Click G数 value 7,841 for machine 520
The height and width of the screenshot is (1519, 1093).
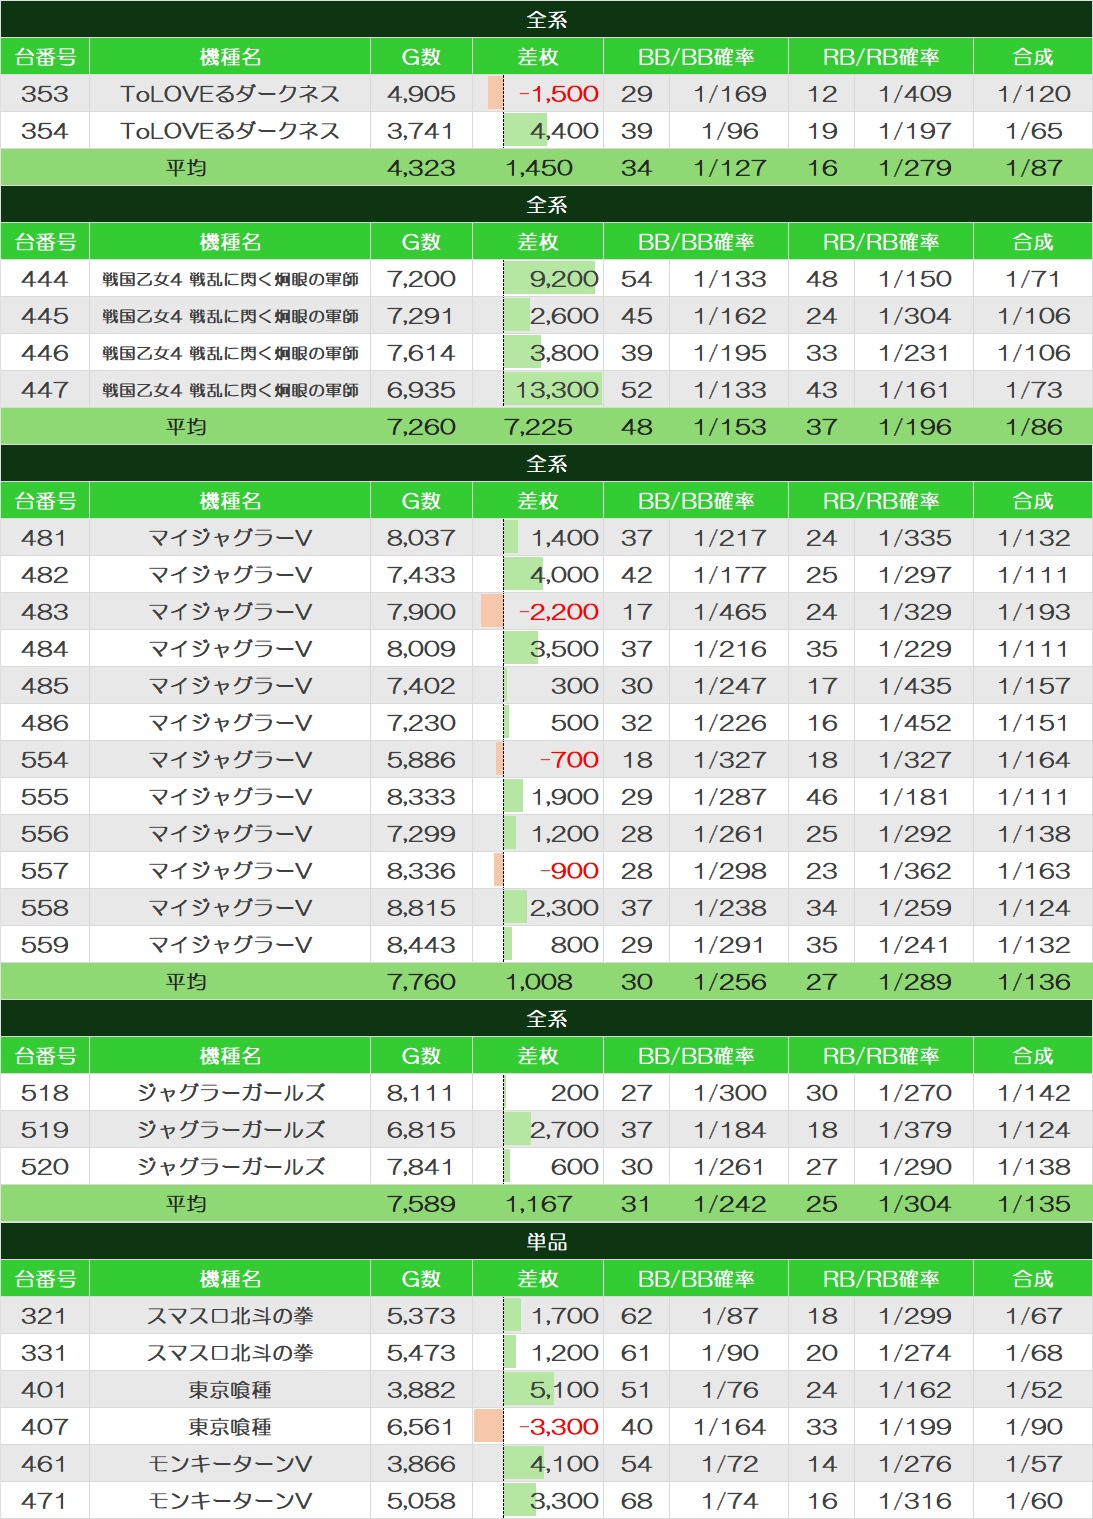421,1167
